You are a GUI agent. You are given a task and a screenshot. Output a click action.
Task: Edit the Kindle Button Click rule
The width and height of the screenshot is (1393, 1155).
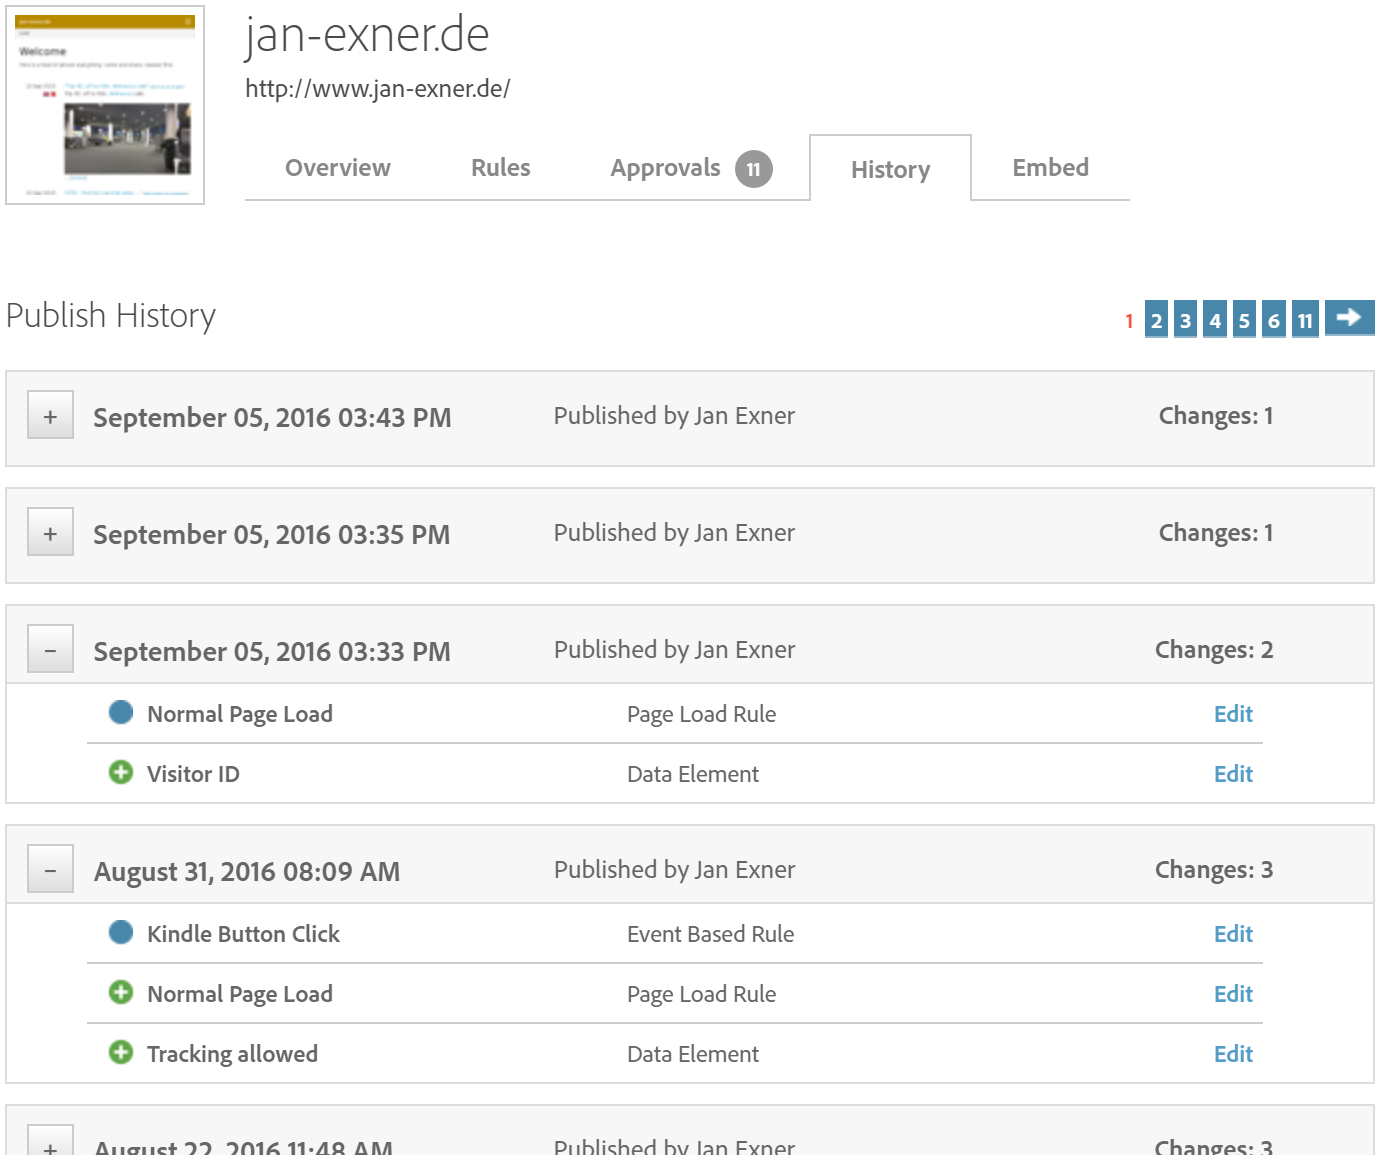[x=1232, y=934]
